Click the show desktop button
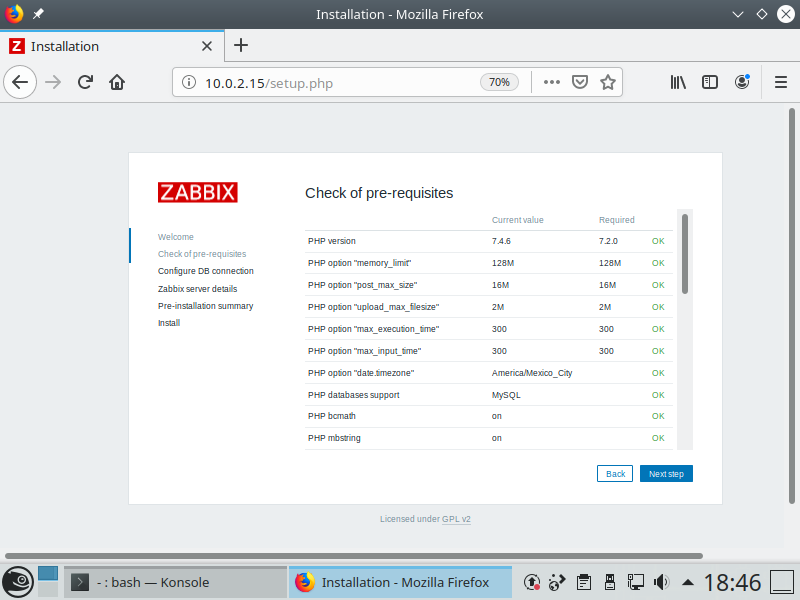This screenshot has height=600, width=800. point(781,582)
